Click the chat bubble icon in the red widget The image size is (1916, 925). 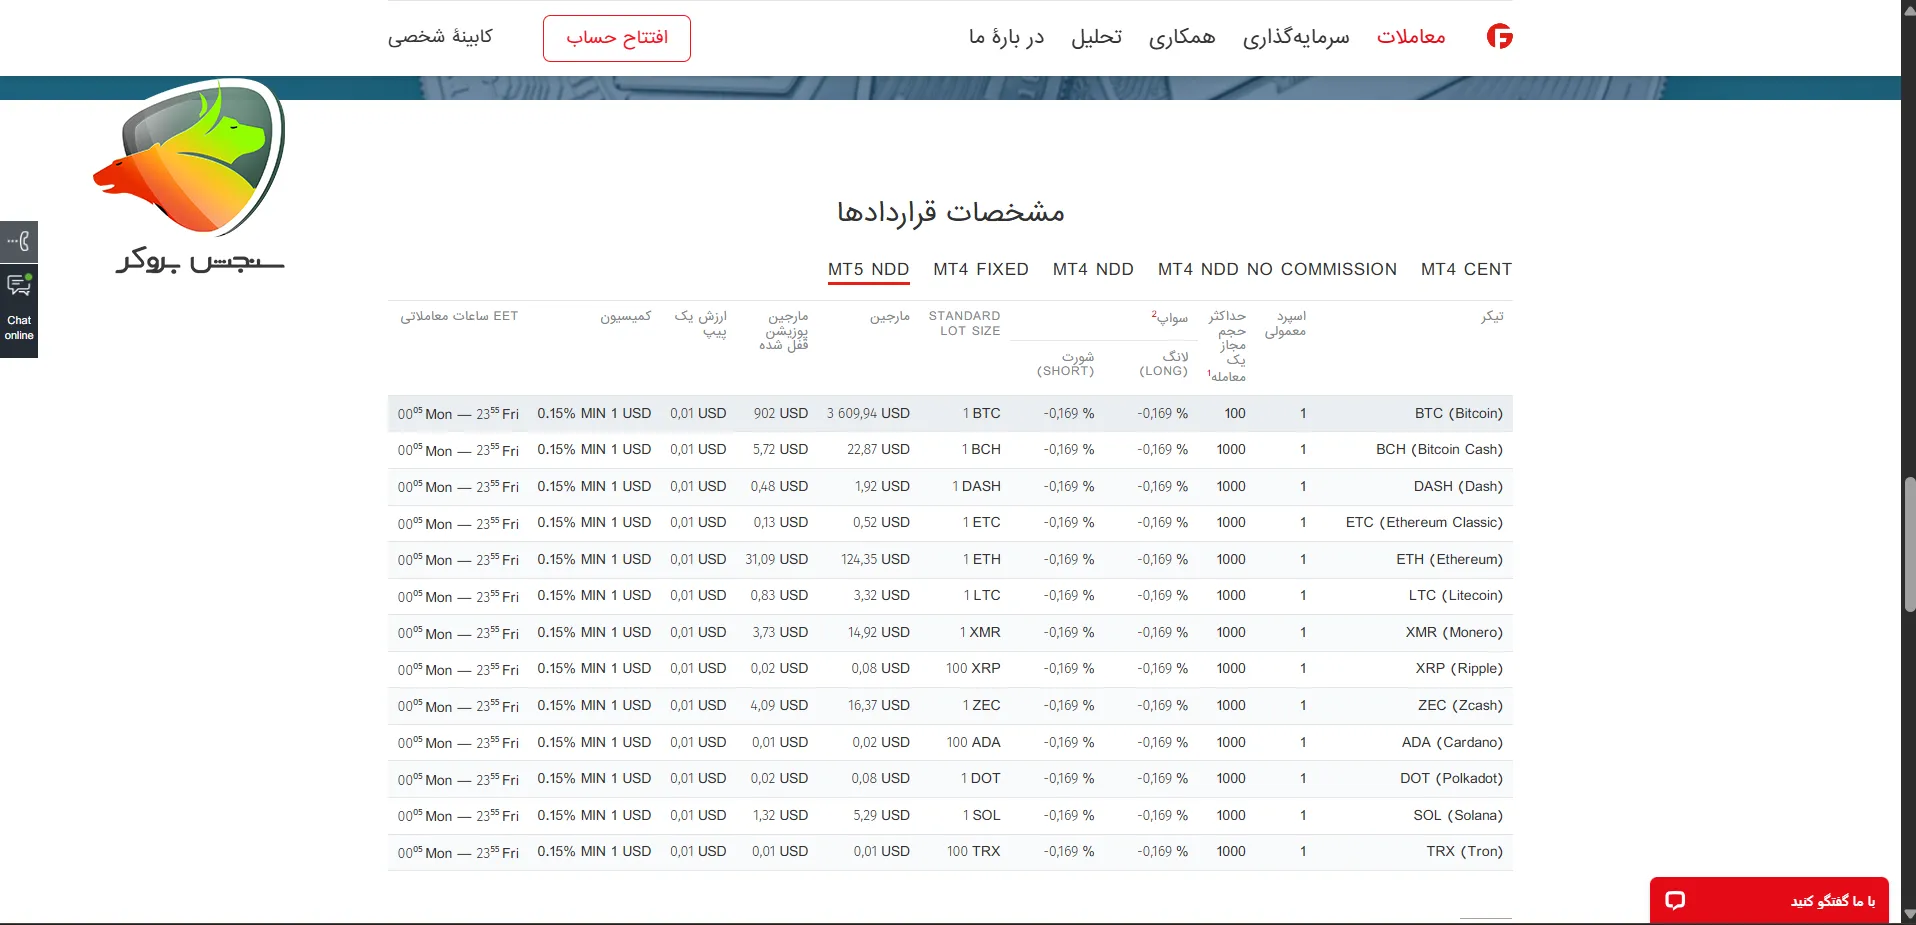pyautogui.click(x=1675, y=900)
